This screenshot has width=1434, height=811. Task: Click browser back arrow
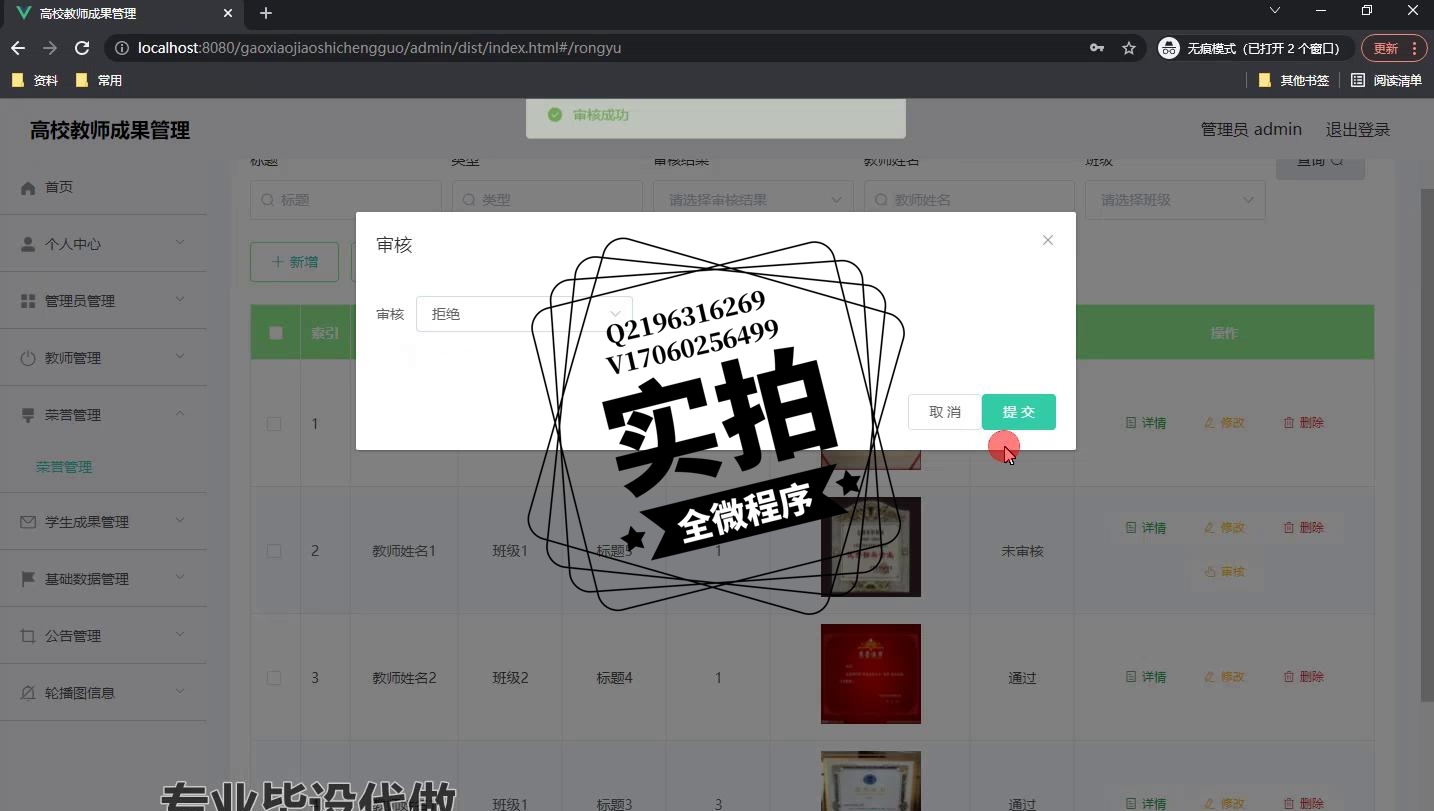pos(18,48)
